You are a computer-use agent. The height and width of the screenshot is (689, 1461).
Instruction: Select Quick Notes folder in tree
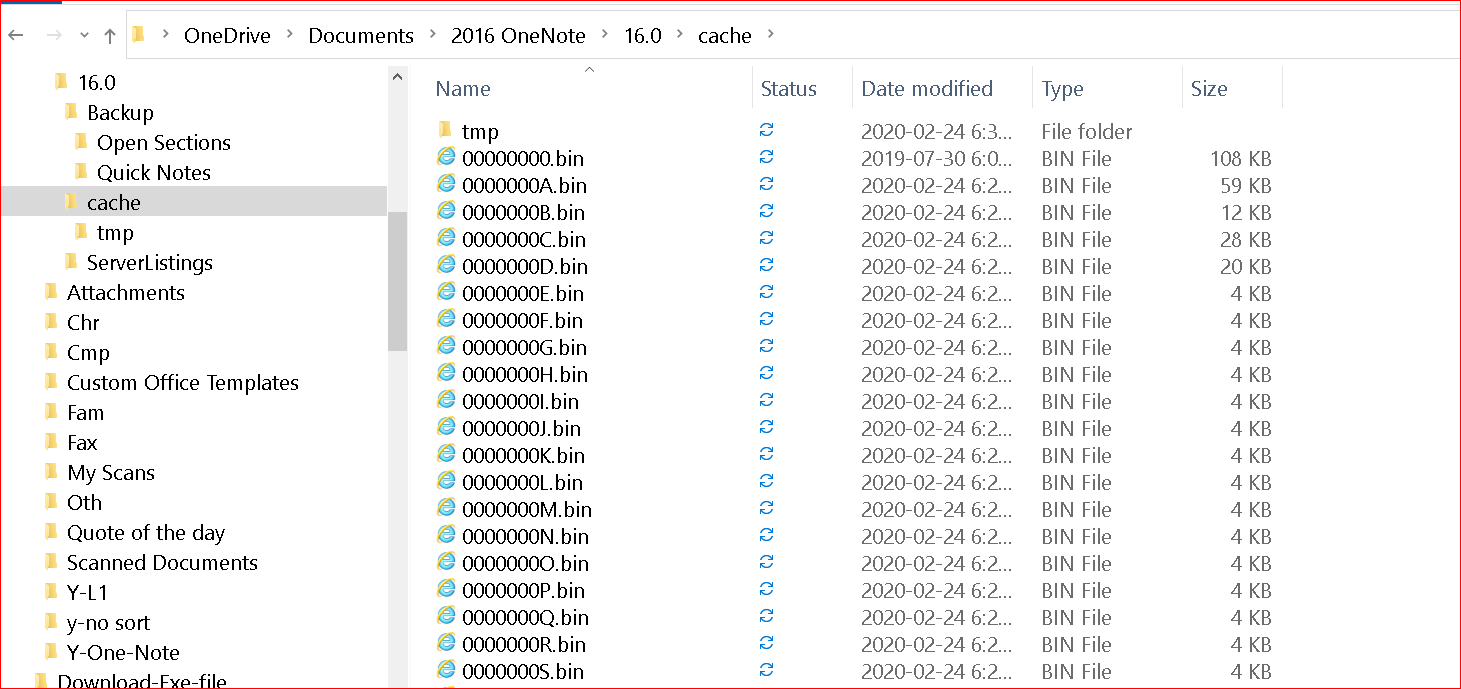pyautogui.click(x=154, y=172)
